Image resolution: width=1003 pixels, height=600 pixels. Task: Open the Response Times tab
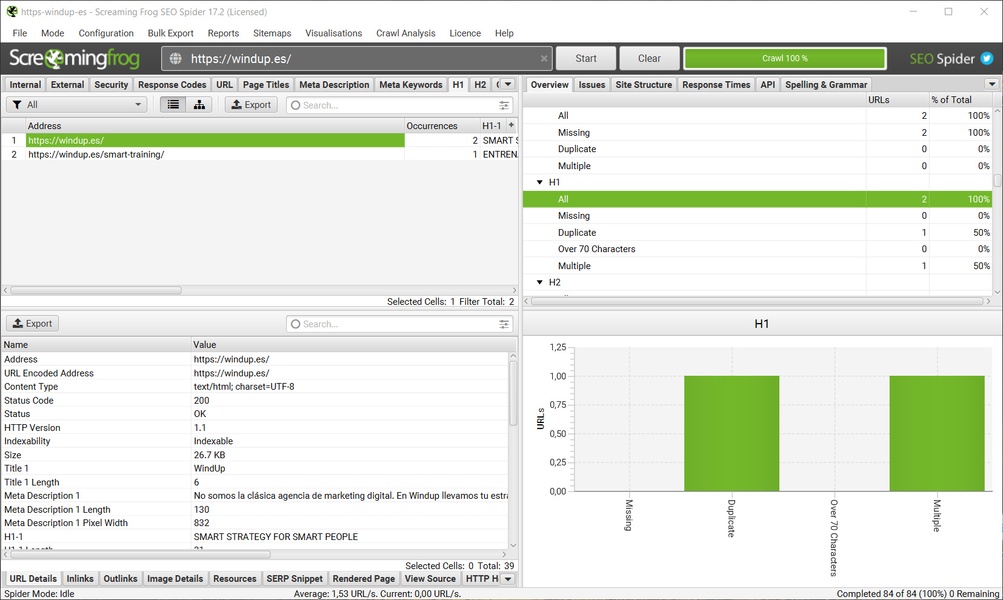click(x=716, y=84)
